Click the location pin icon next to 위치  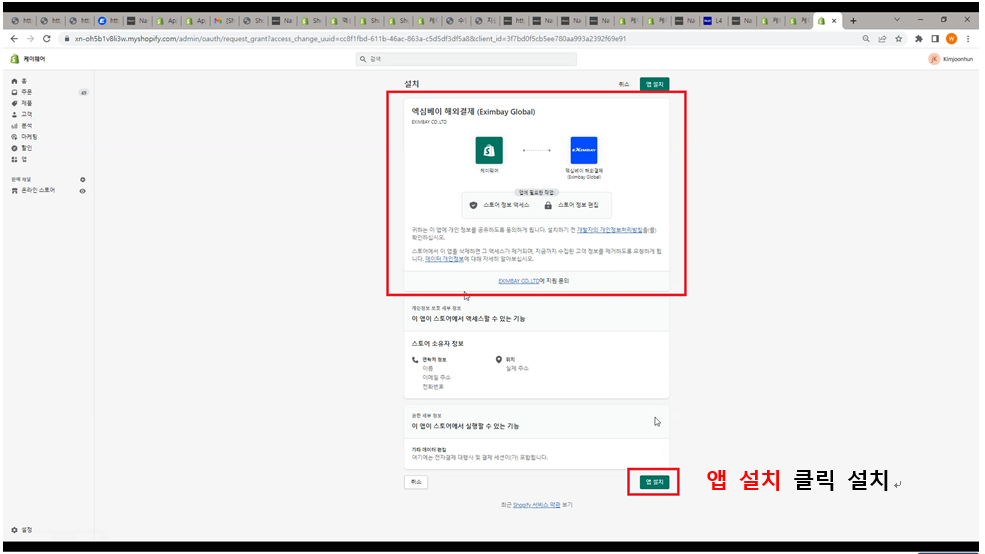tap(499, 360)
